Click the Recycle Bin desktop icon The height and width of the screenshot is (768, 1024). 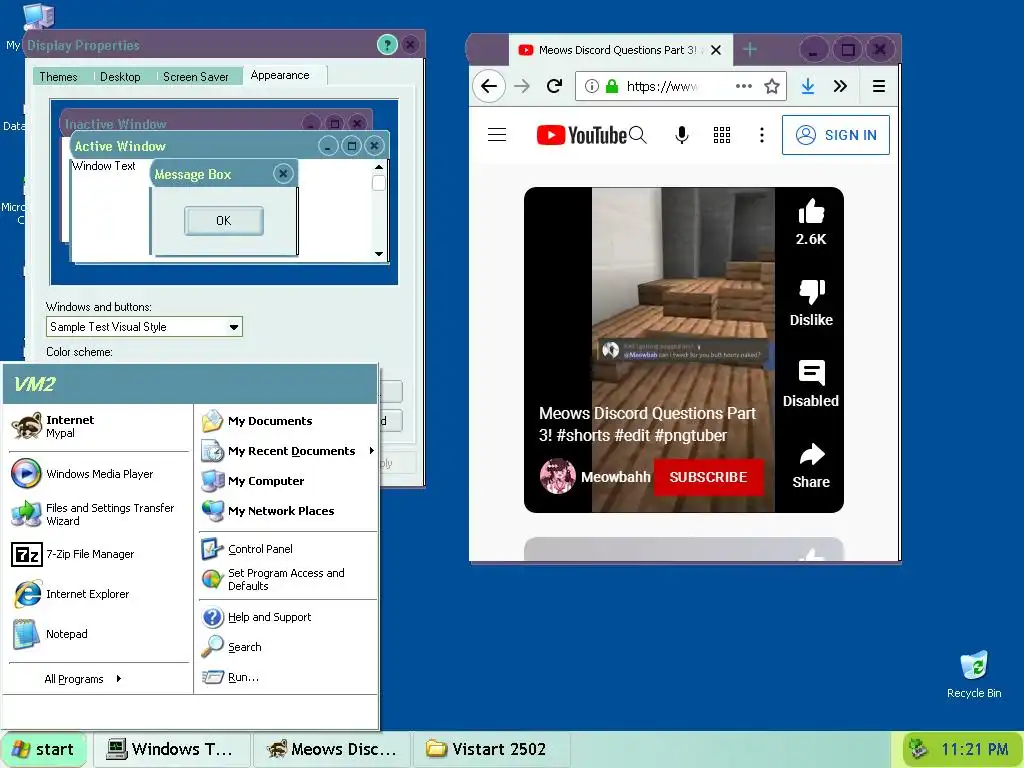pos(974,675)
